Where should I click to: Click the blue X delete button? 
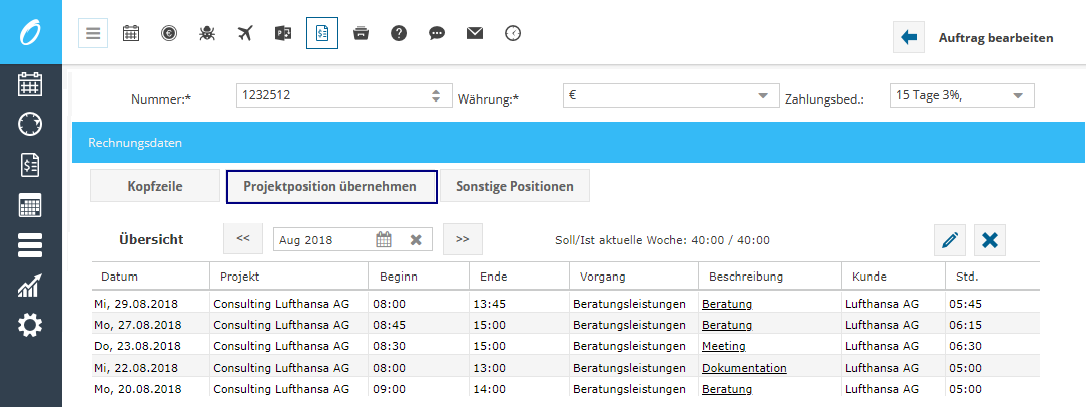tap(989, 240)
